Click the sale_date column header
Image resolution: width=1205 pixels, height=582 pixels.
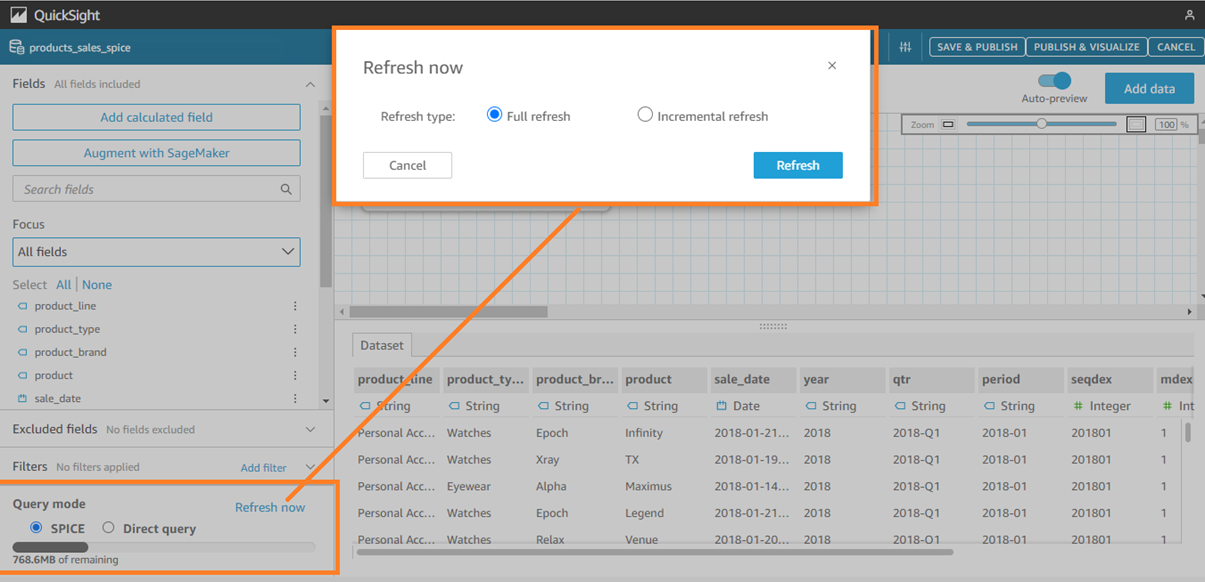pyautogui.click(x=753, y=379)
